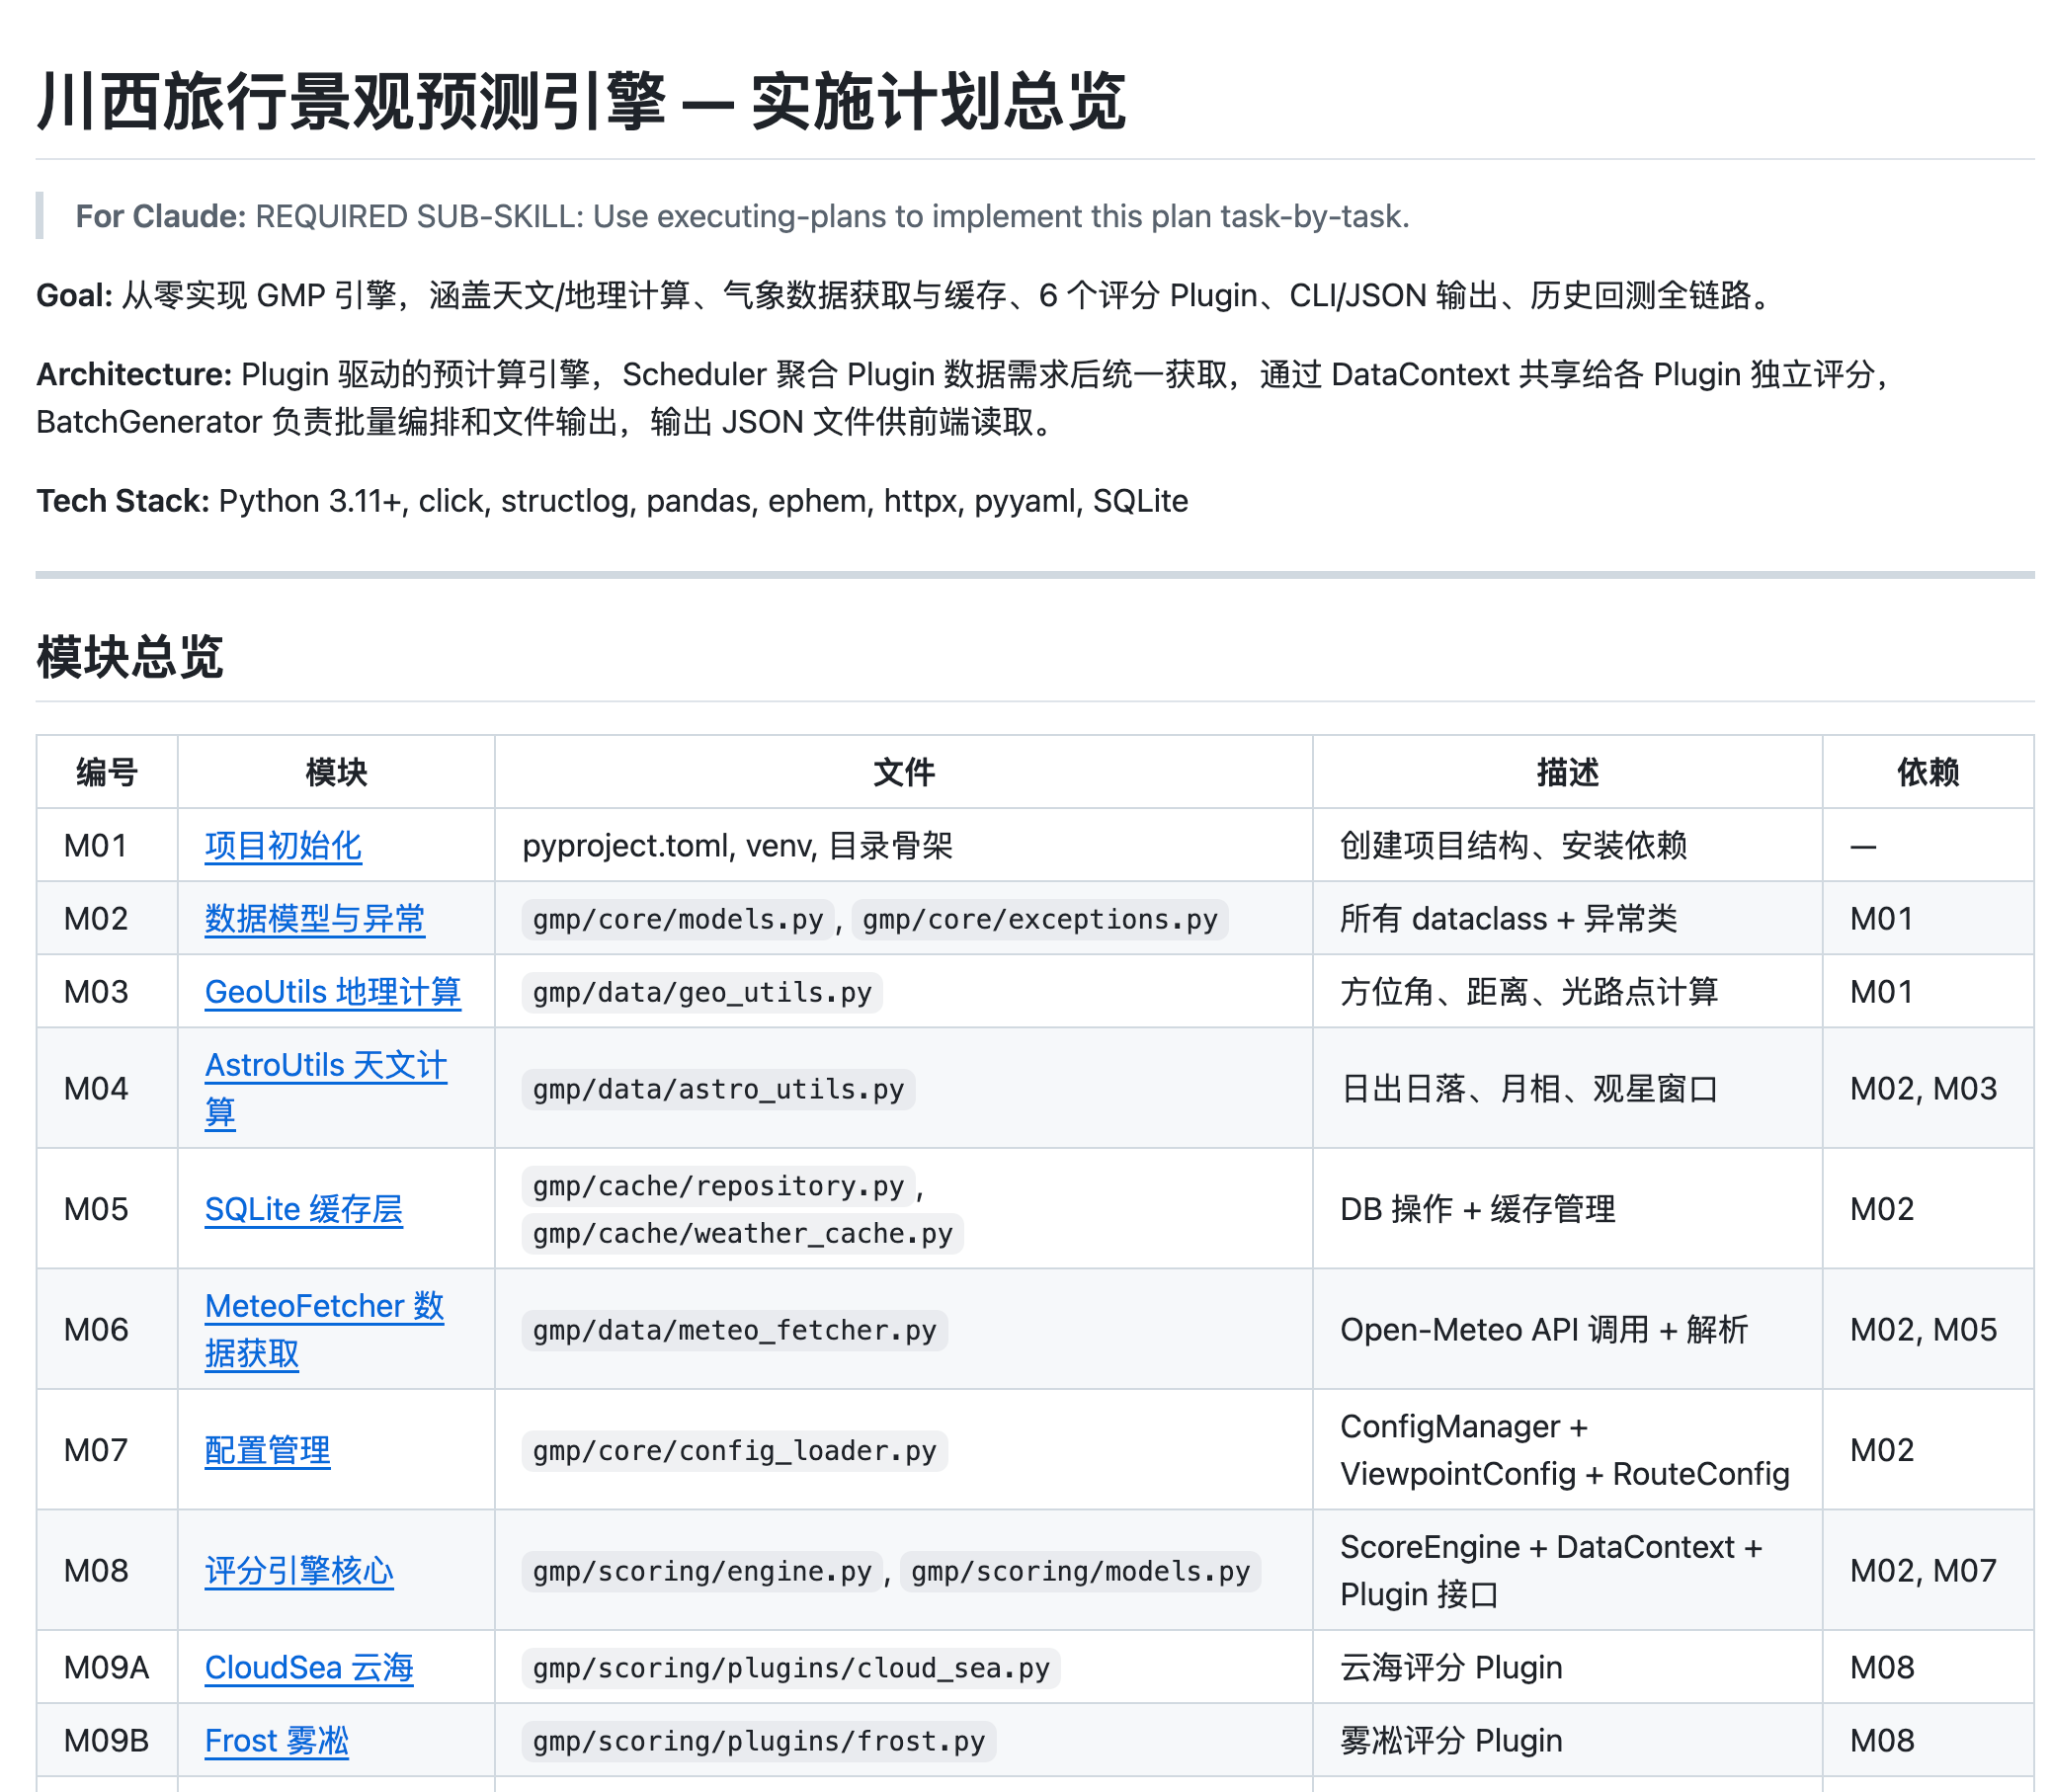Screen dimensions: 2051x1792
Task: Click the gmp/core/models.py code snippet
Action: (676, 918)
